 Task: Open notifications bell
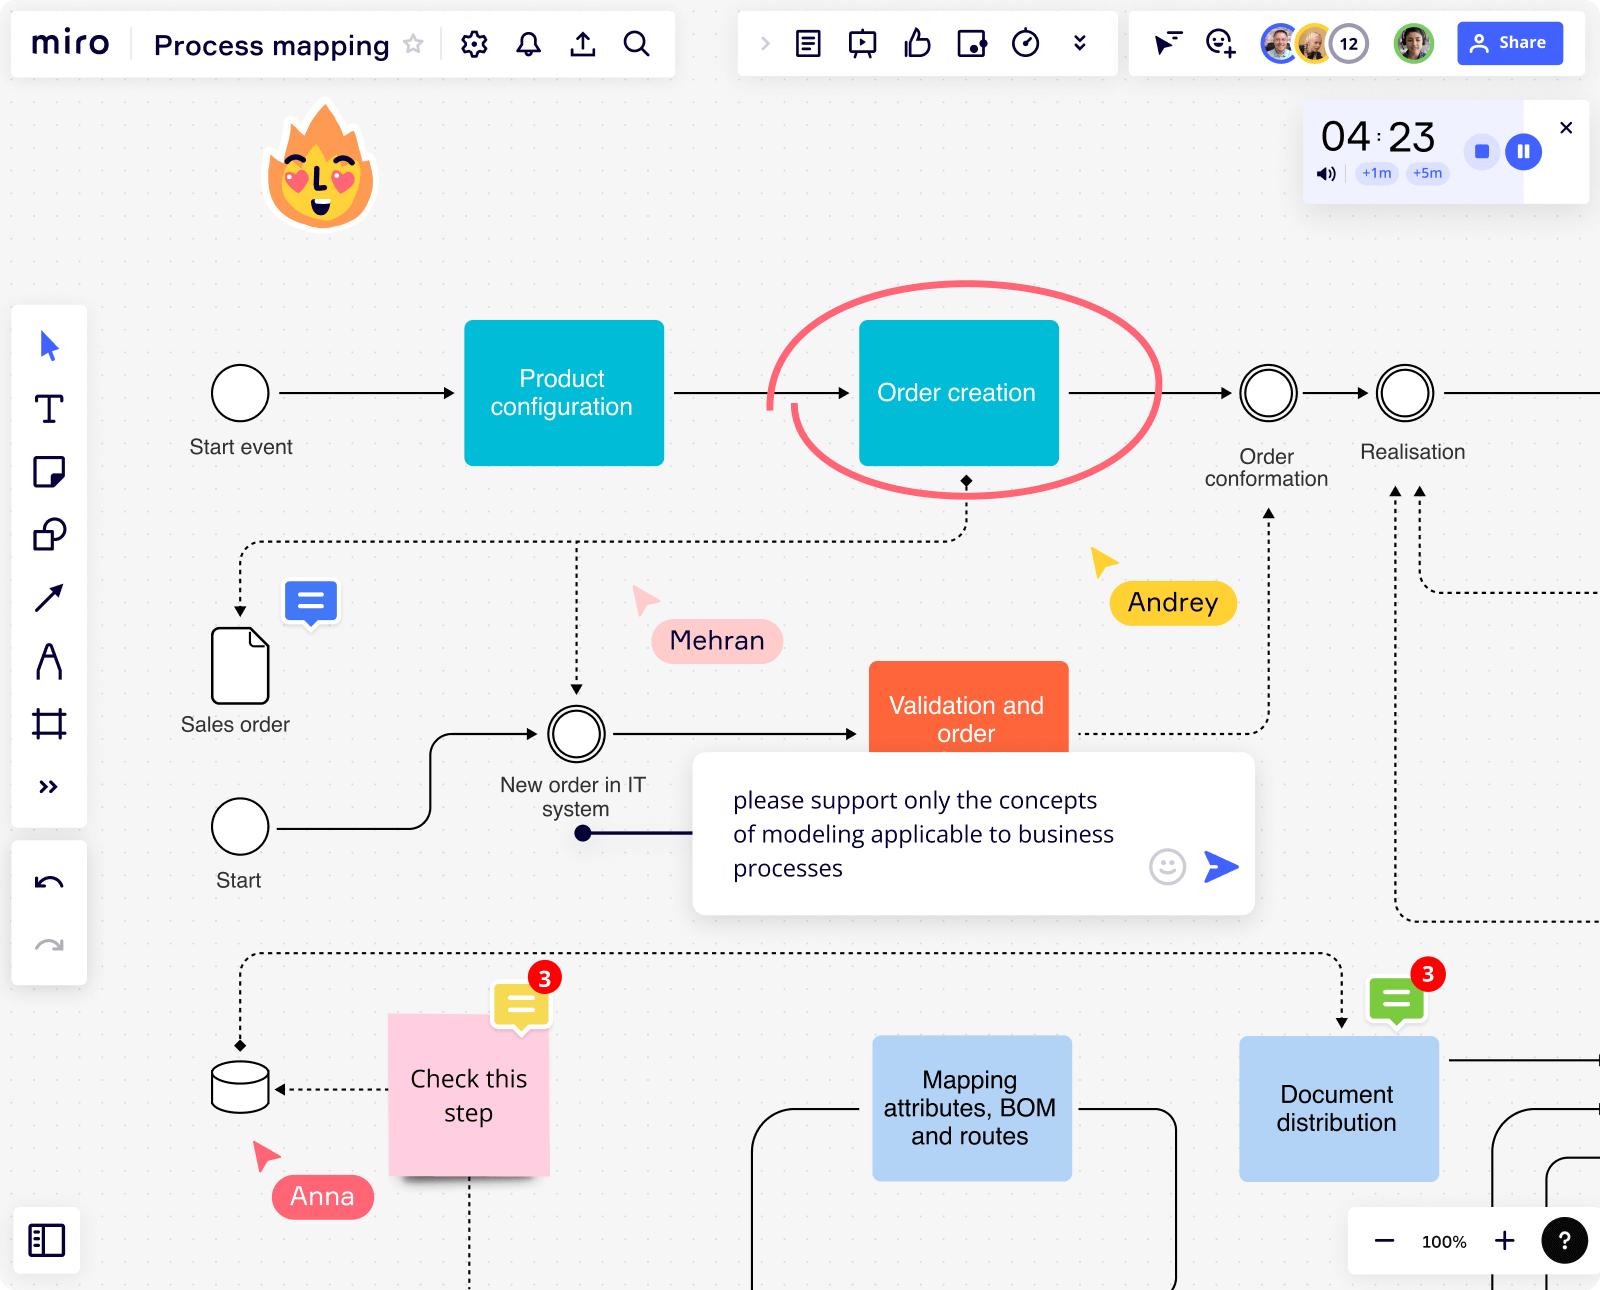[x=529, y=44]
